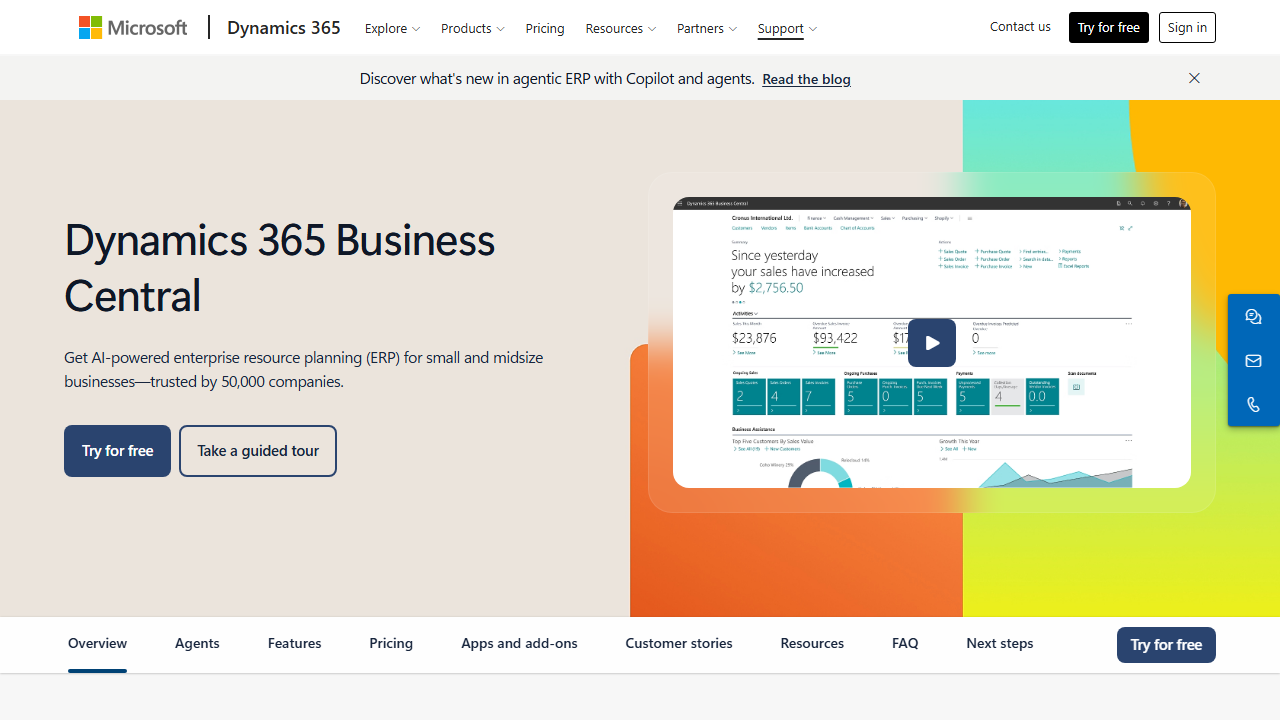Expand the Products dropdown

pos(472,28)
